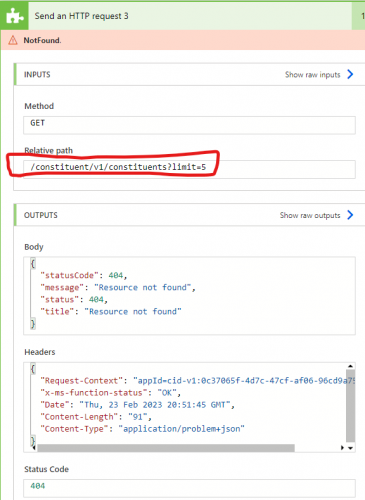Open the Show raw outputs link

tap(310, 215)
